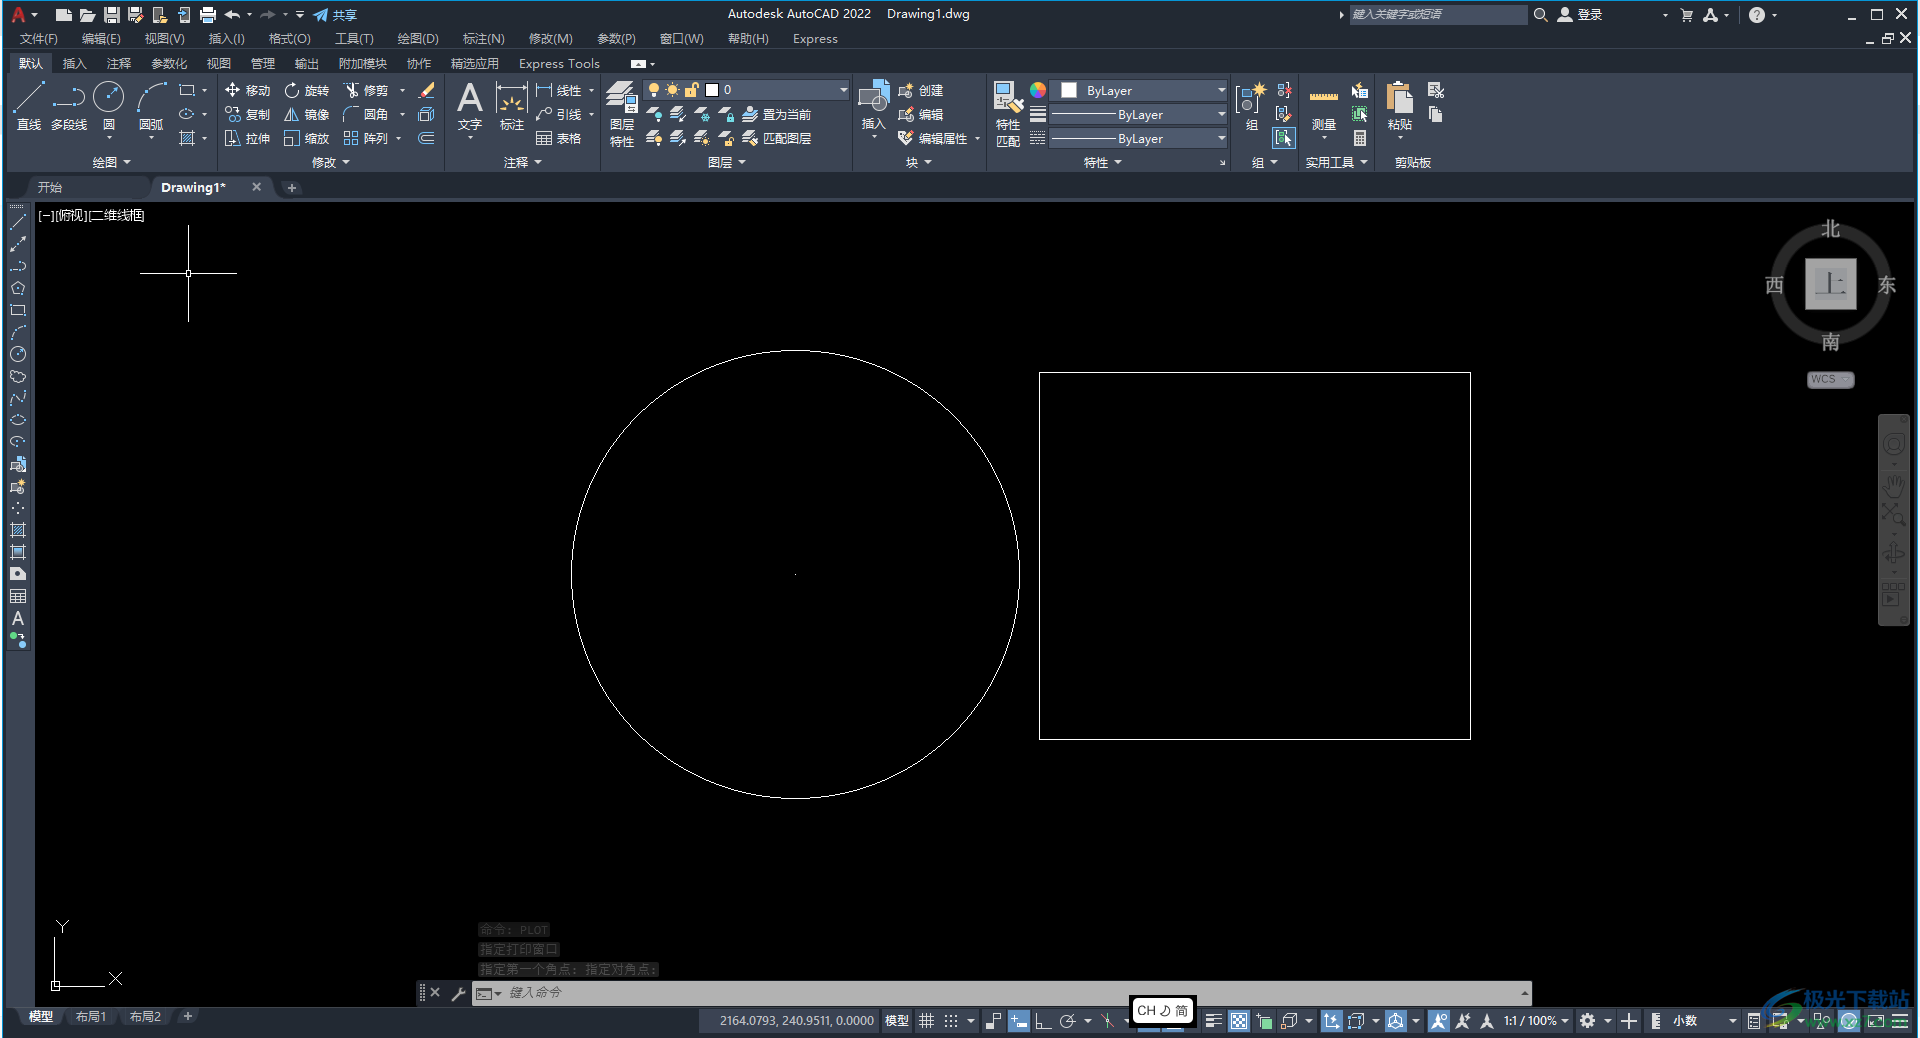Select the Line (直线) tool in the ribbon
The height and width of the screenshot is (1038, 1920).
[29, 106]
